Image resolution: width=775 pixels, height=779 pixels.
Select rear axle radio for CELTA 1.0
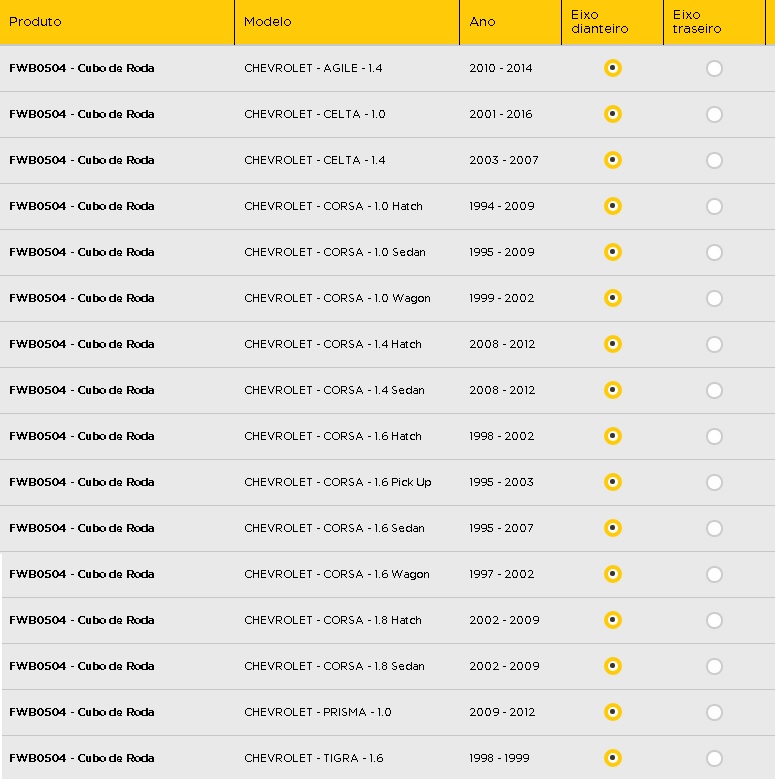pyautogui.click(x=714, y=115)
